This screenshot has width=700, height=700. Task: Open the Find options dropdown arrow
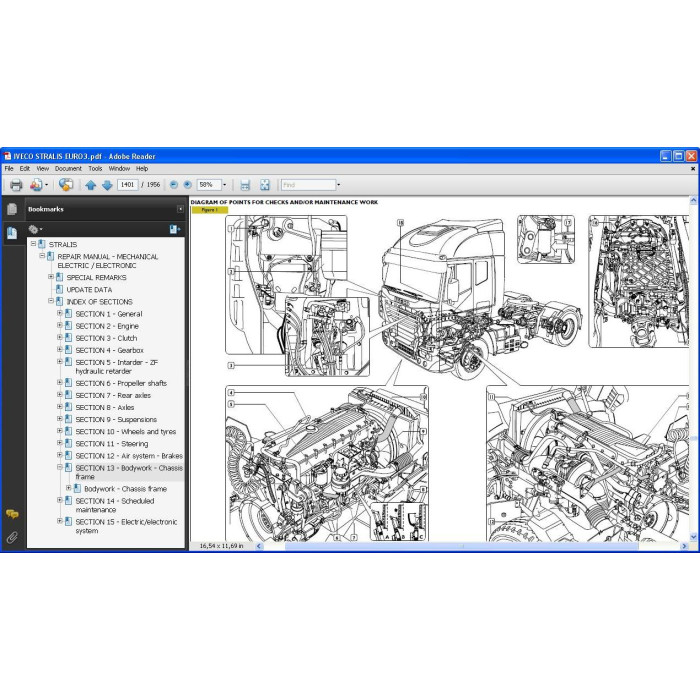pos(338,185)
